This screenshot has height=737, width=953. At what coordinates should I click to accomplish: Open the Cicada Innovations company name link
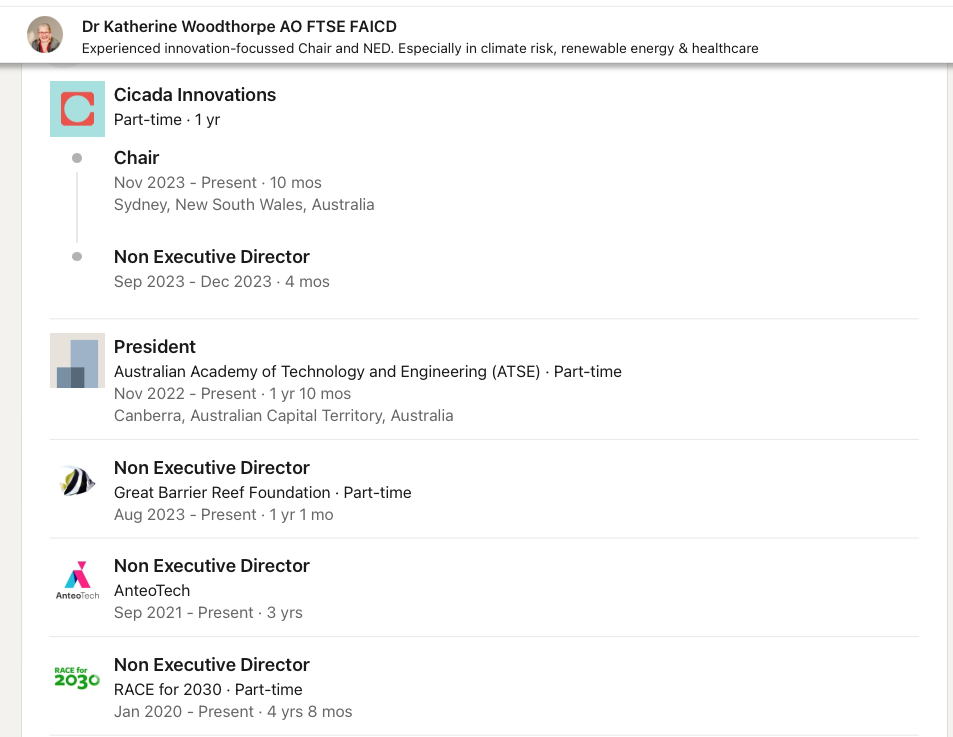tap(194, 95)
